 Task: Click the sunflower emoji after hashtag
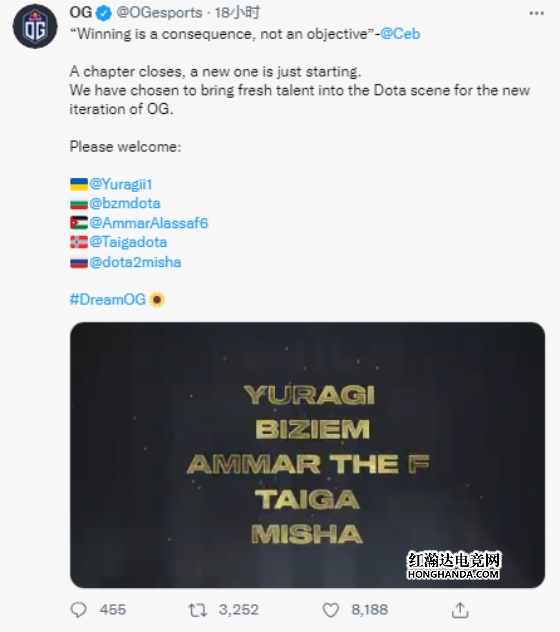tap(157, 299)
